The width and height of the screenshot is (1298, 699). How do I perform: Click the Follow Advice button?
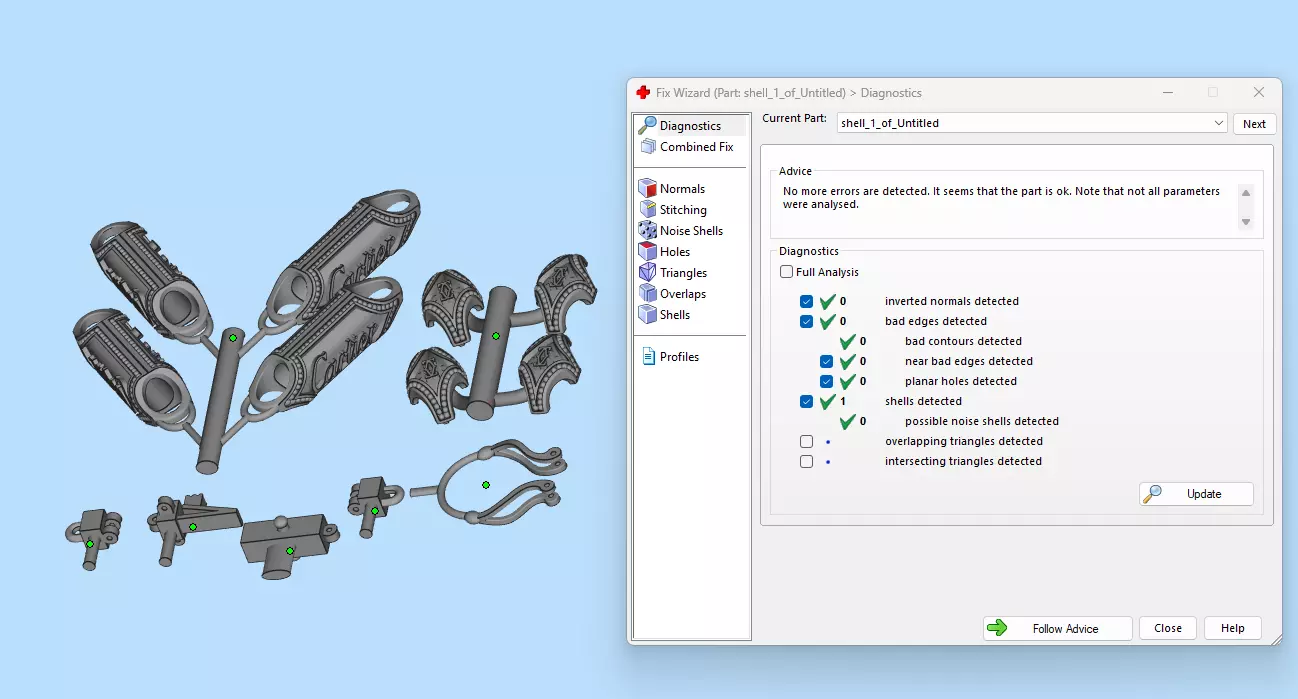[x=1058, y=629]
